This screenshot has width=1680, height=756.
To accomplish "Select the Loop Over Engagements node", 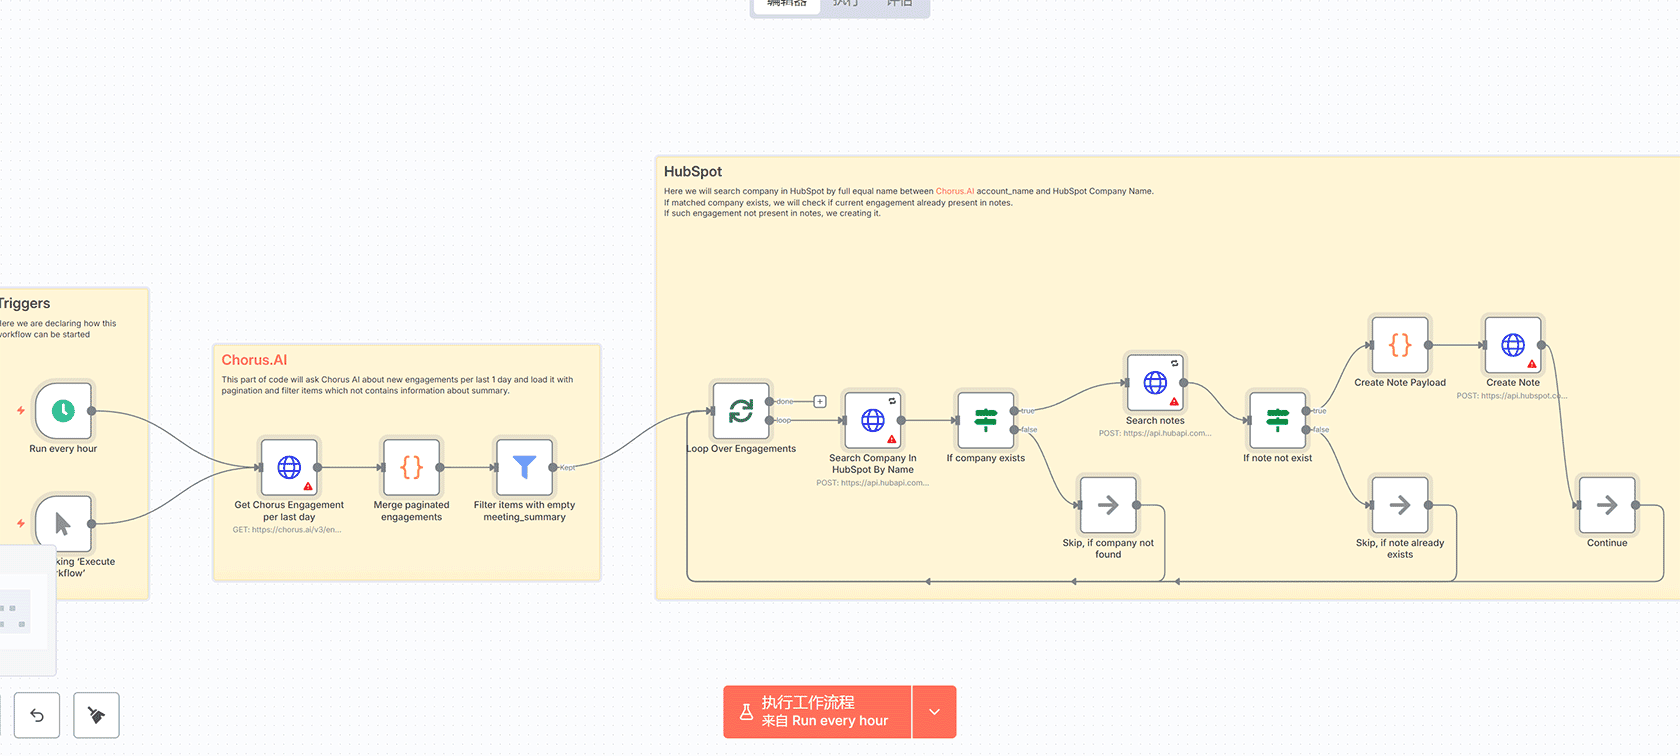I will (x=741, y=411).
